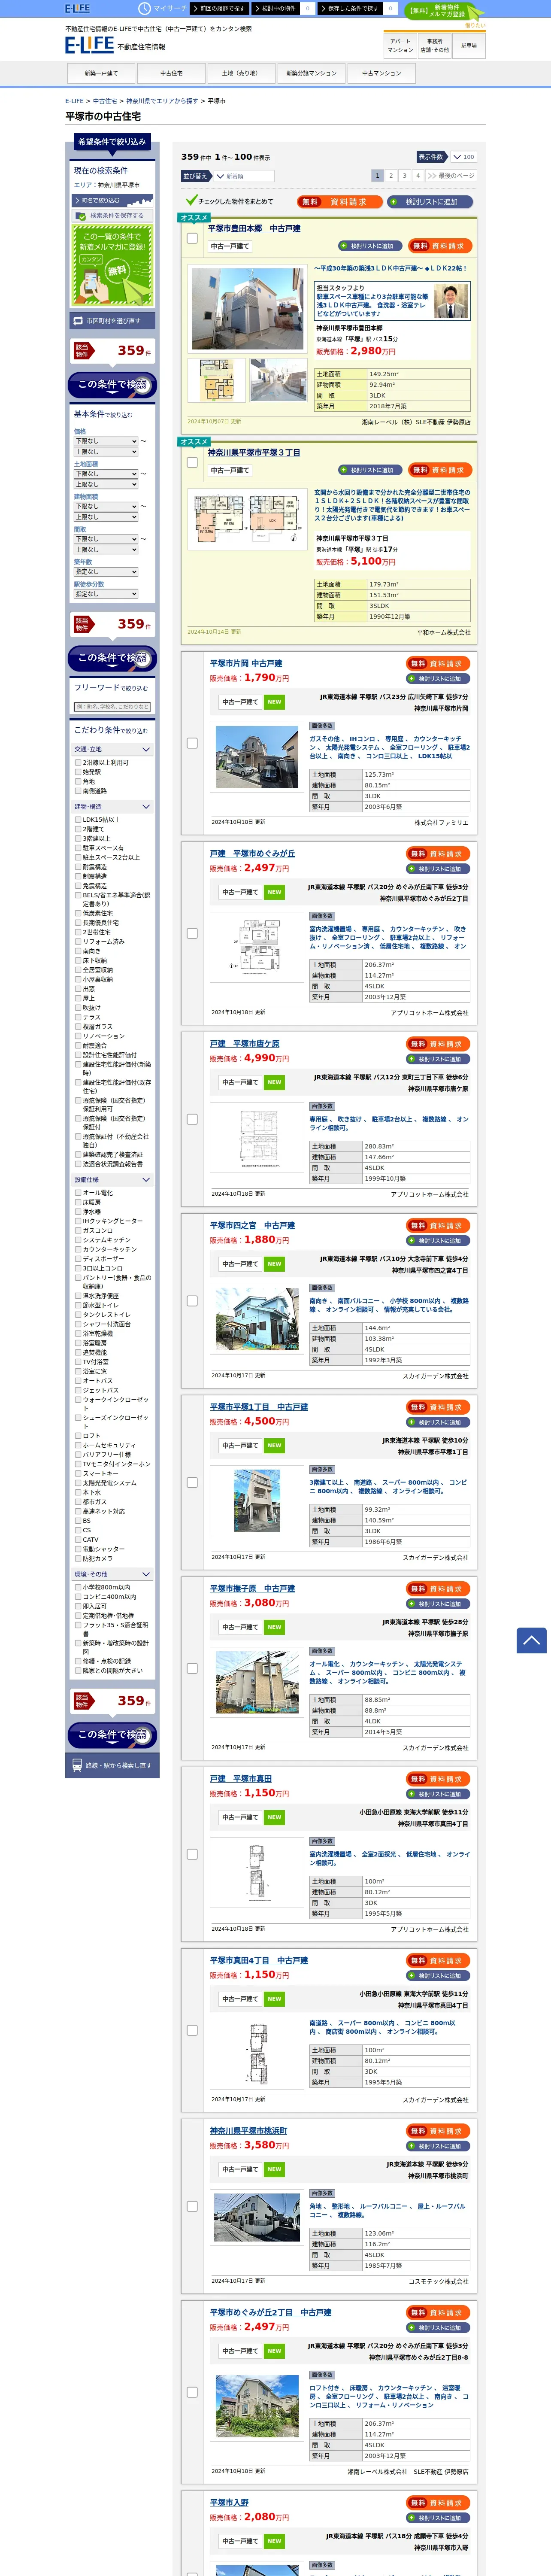Open the 戸建 平塚市めぐみが丘 listing title
This screenshot has width=551, height=2576.
pyautogui.click(x=252, y=853)
